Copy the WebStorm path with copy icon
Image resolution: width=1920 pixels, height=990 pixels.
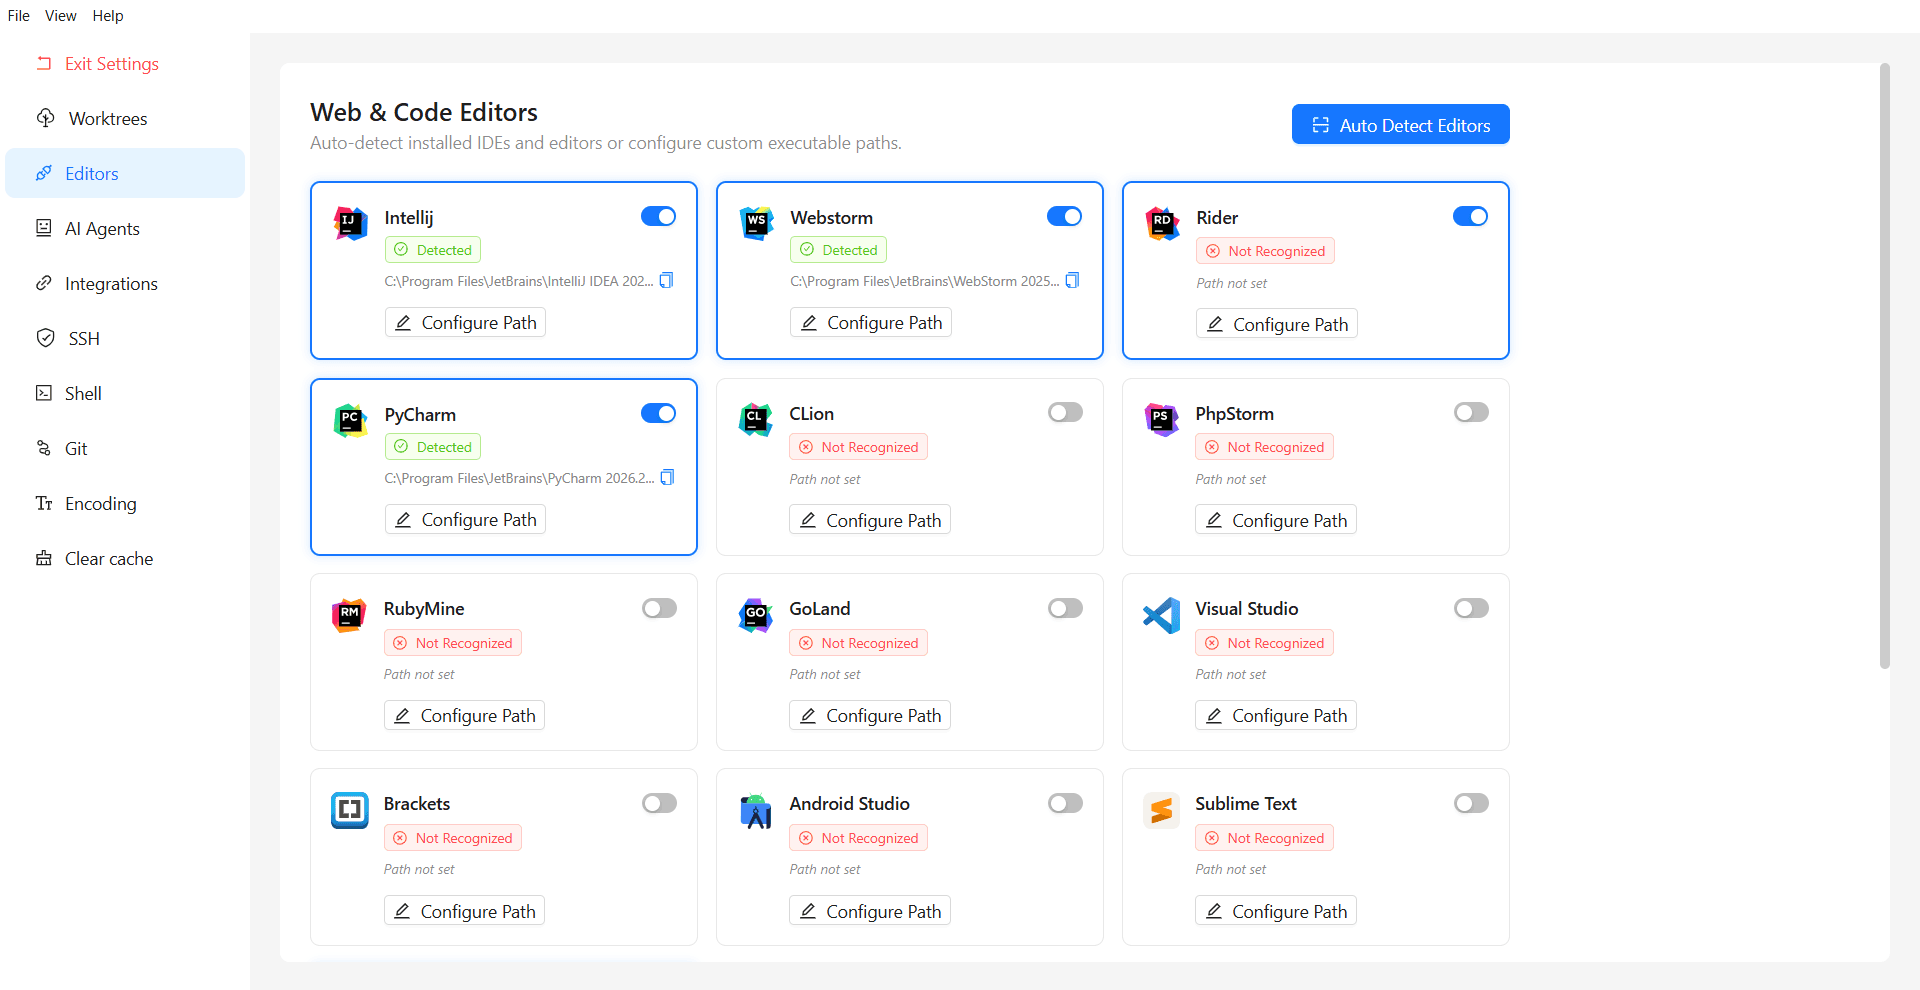[1073, 280]
